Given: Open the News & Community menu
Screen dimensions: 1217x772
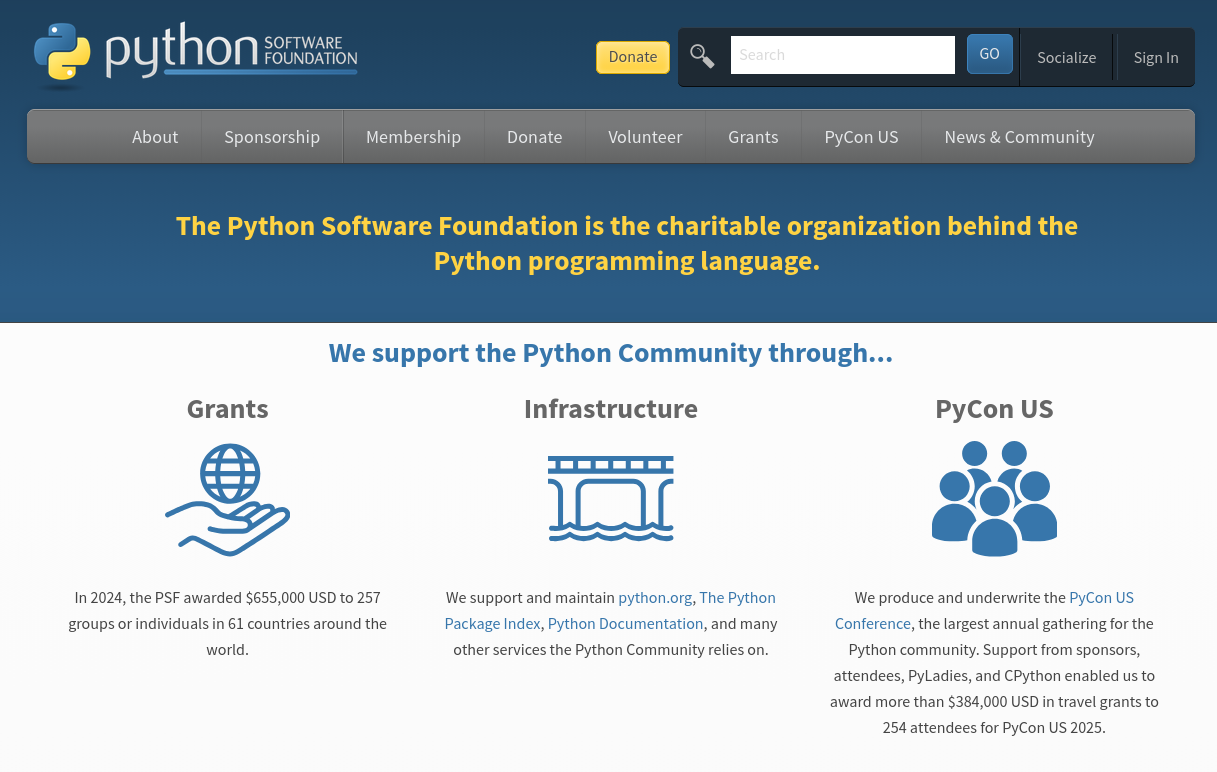Looking at the screenshot, I should point(1019,136).
